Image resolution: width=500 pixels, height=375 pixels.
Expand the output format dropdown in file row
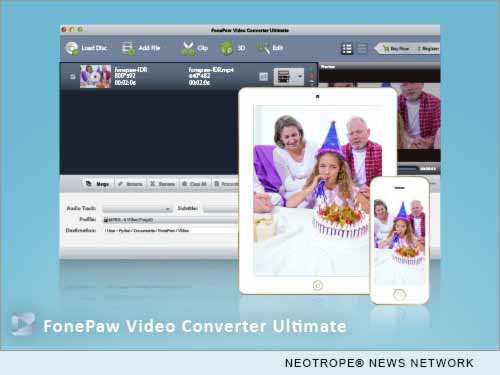pos(300,77)
